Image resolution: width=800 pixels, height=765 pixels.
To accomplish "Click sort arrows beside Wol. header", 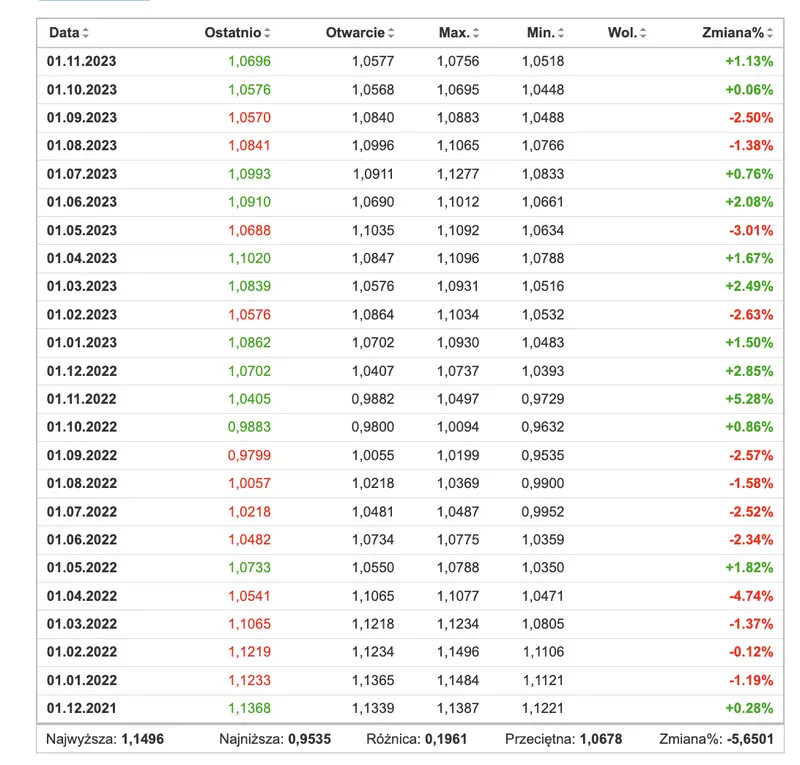I will 643,33.
